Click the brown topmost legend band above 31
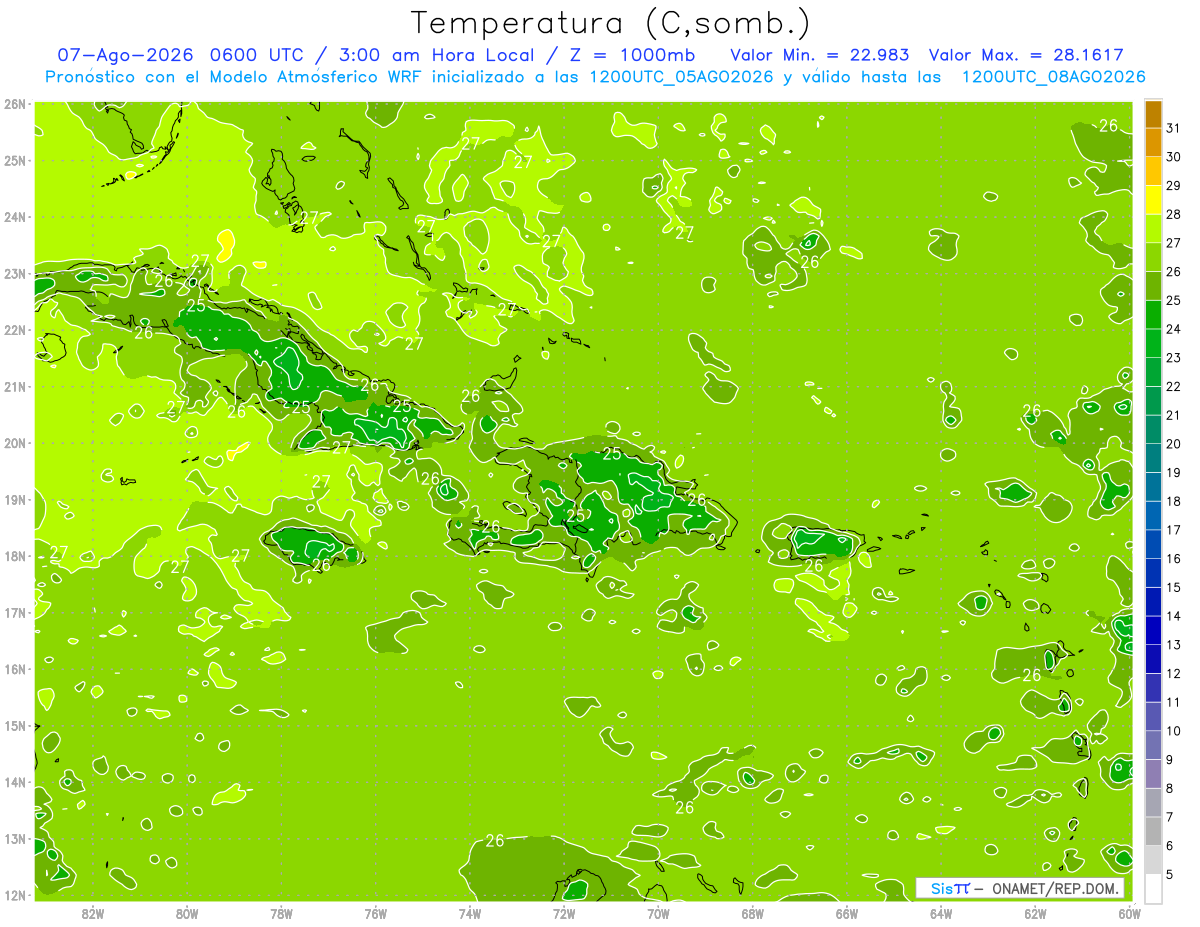This screenshot has height=927, width=1200. (x=1152, y=114)
